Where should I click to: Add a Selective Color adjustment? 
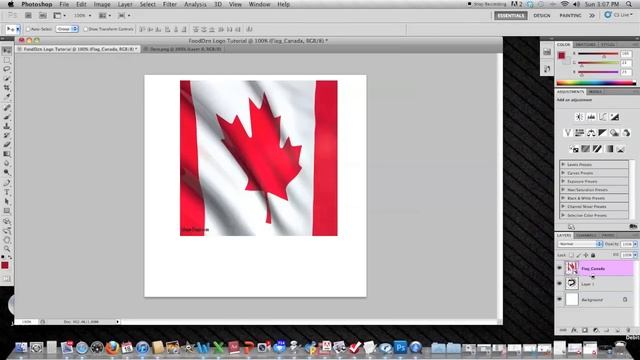621,149
